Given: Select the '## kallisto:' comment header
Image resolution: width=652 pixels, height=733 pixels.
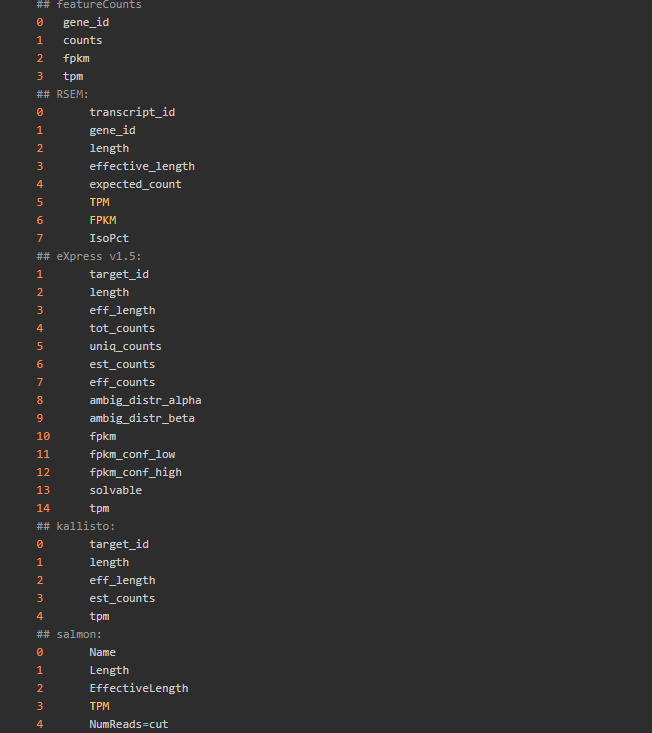Looking at the screenshot, I should pos(76,526).
